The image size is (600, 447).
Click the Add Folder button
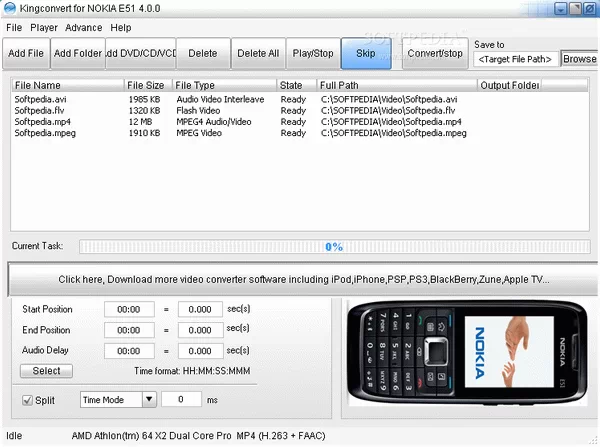(x=78, y=53)
